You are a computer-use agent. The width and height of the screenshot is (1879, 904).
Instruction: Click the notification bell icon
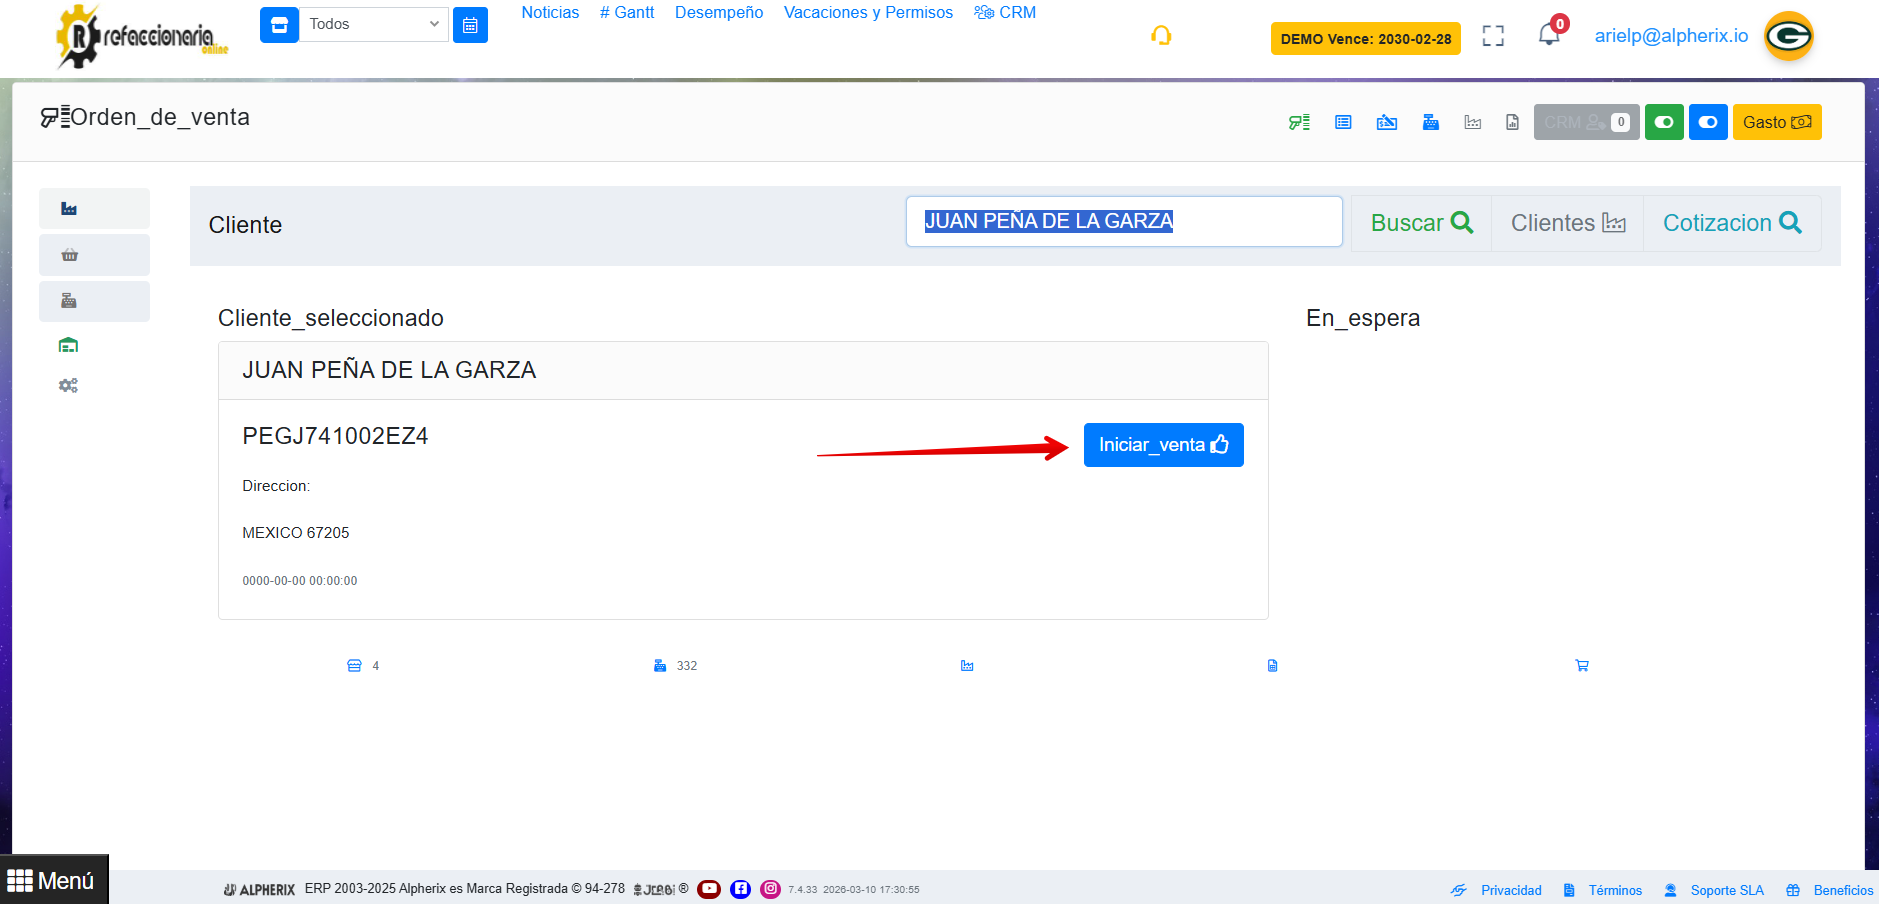pos(1548,35)
